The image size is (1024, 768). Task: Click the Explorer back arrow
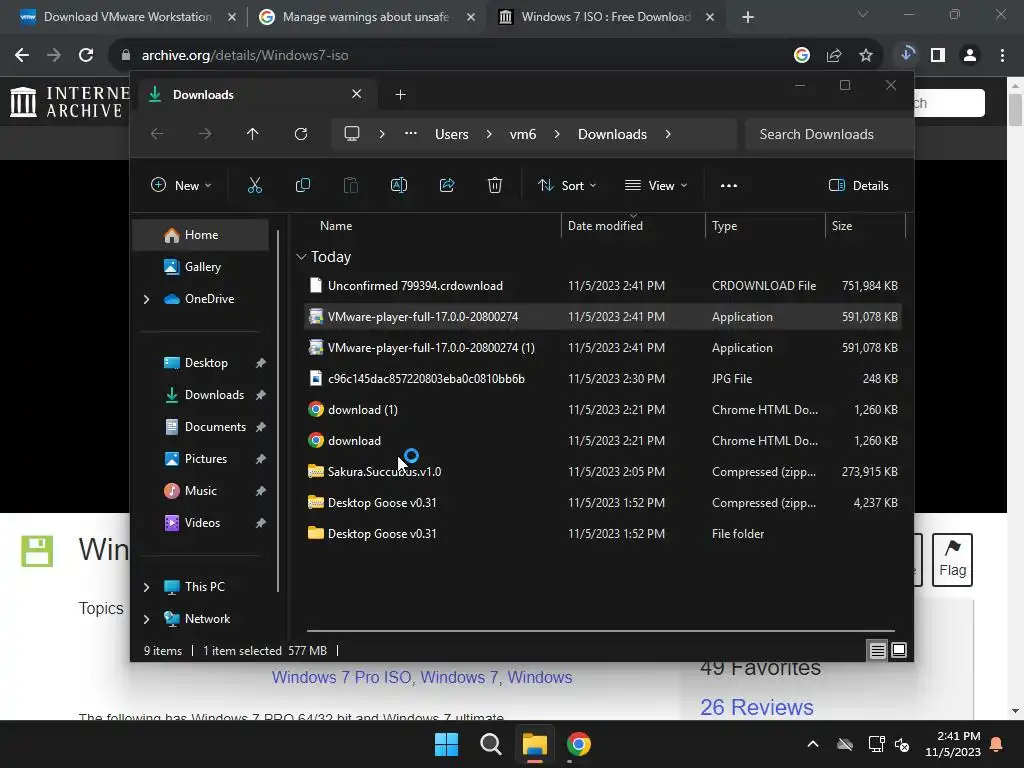[157, 134]
